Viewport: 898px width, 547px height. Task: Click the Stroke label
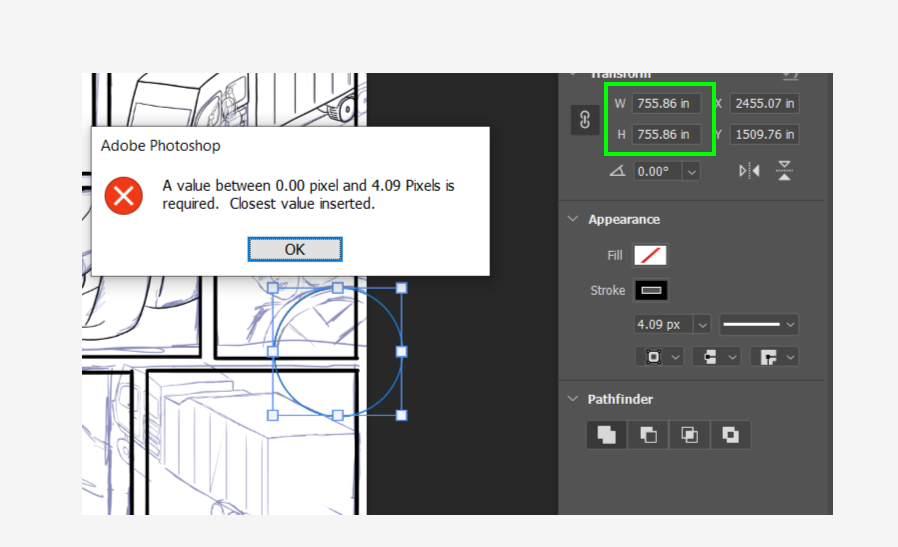coord(608,290)
